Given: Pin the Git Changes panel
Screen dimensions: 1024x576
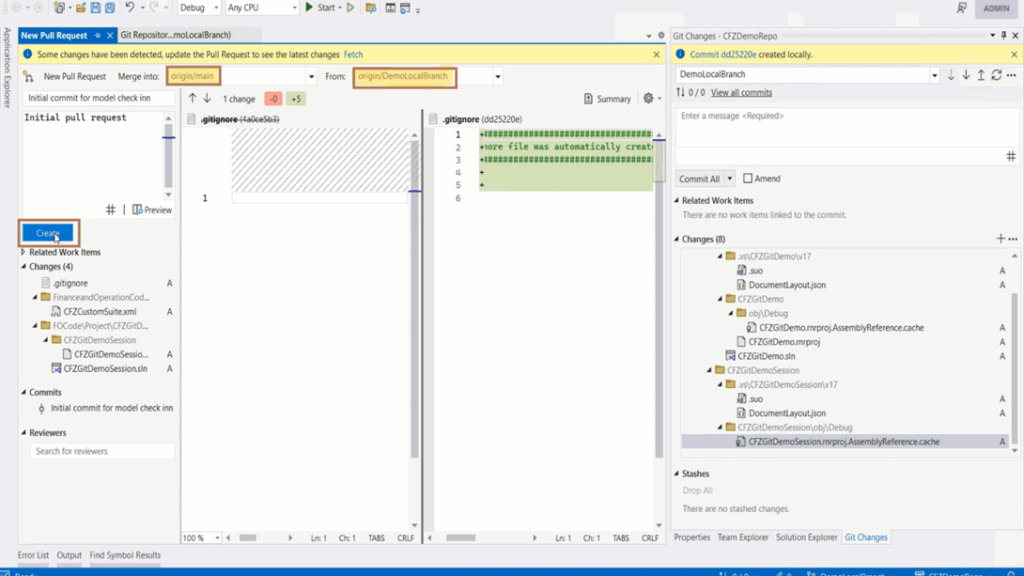Looking at the screenshot, I should [x=1004, y=35].
